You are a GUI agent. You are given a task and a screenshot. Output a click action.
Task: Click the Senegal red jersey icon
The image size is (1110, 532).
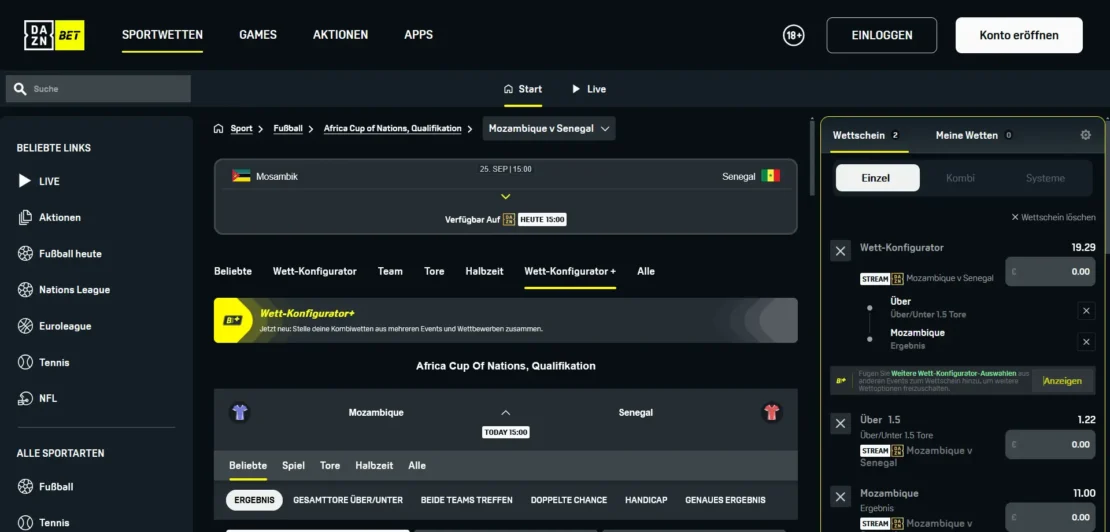point(772,412)
